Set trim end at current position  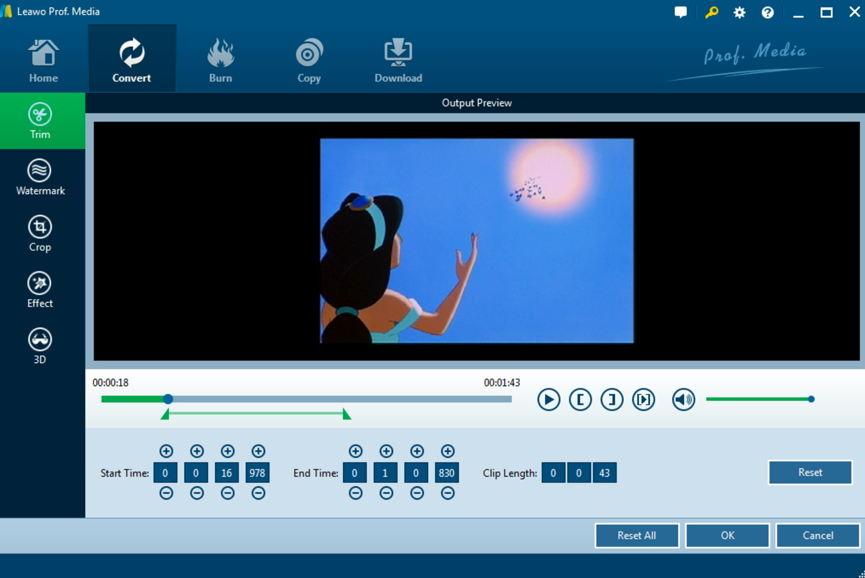[612, 399]
